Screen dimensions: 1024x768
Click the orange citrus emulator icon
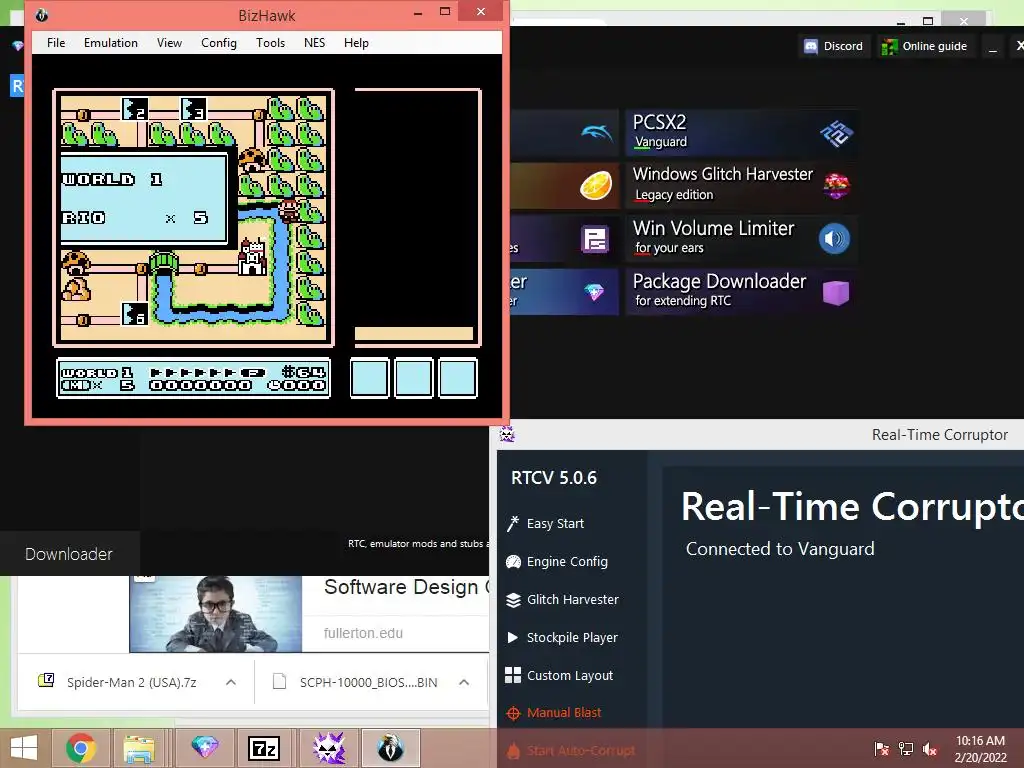pos(596,185)
